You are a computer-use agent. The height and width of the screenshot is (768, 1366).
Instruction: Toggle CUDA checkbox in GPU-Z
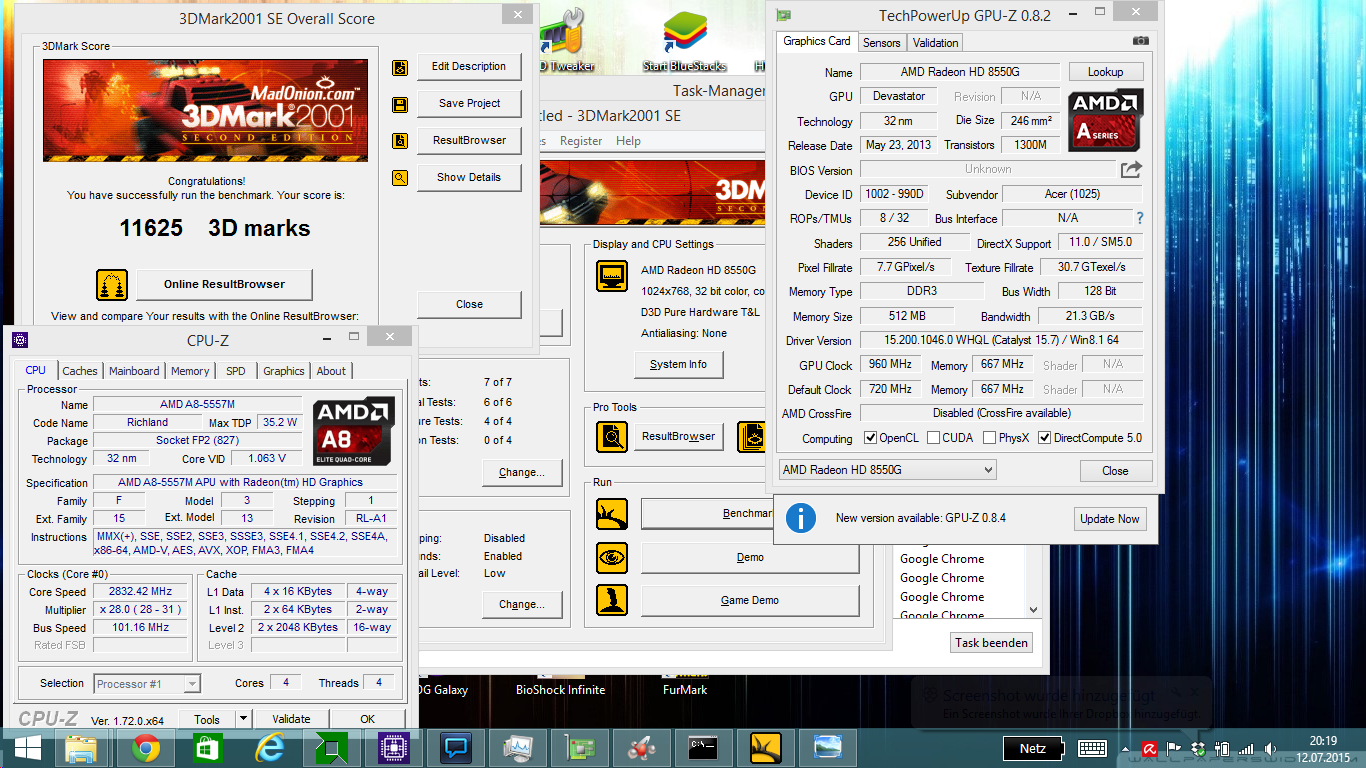click(x=933, y=438)
